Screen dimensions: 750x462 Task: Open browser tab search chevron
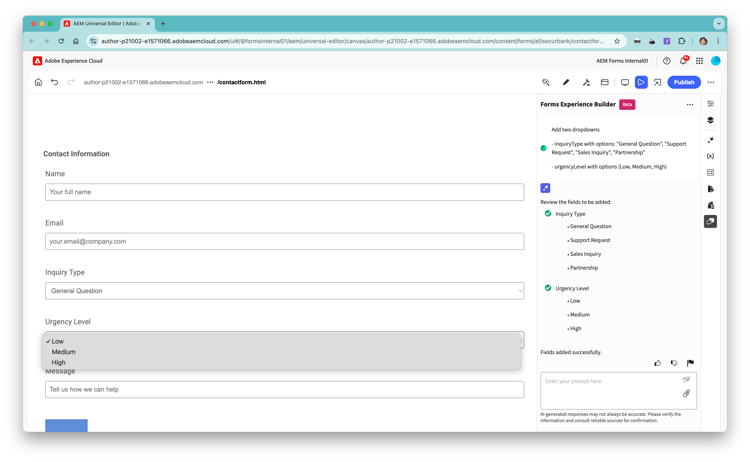tap(718, 23)
